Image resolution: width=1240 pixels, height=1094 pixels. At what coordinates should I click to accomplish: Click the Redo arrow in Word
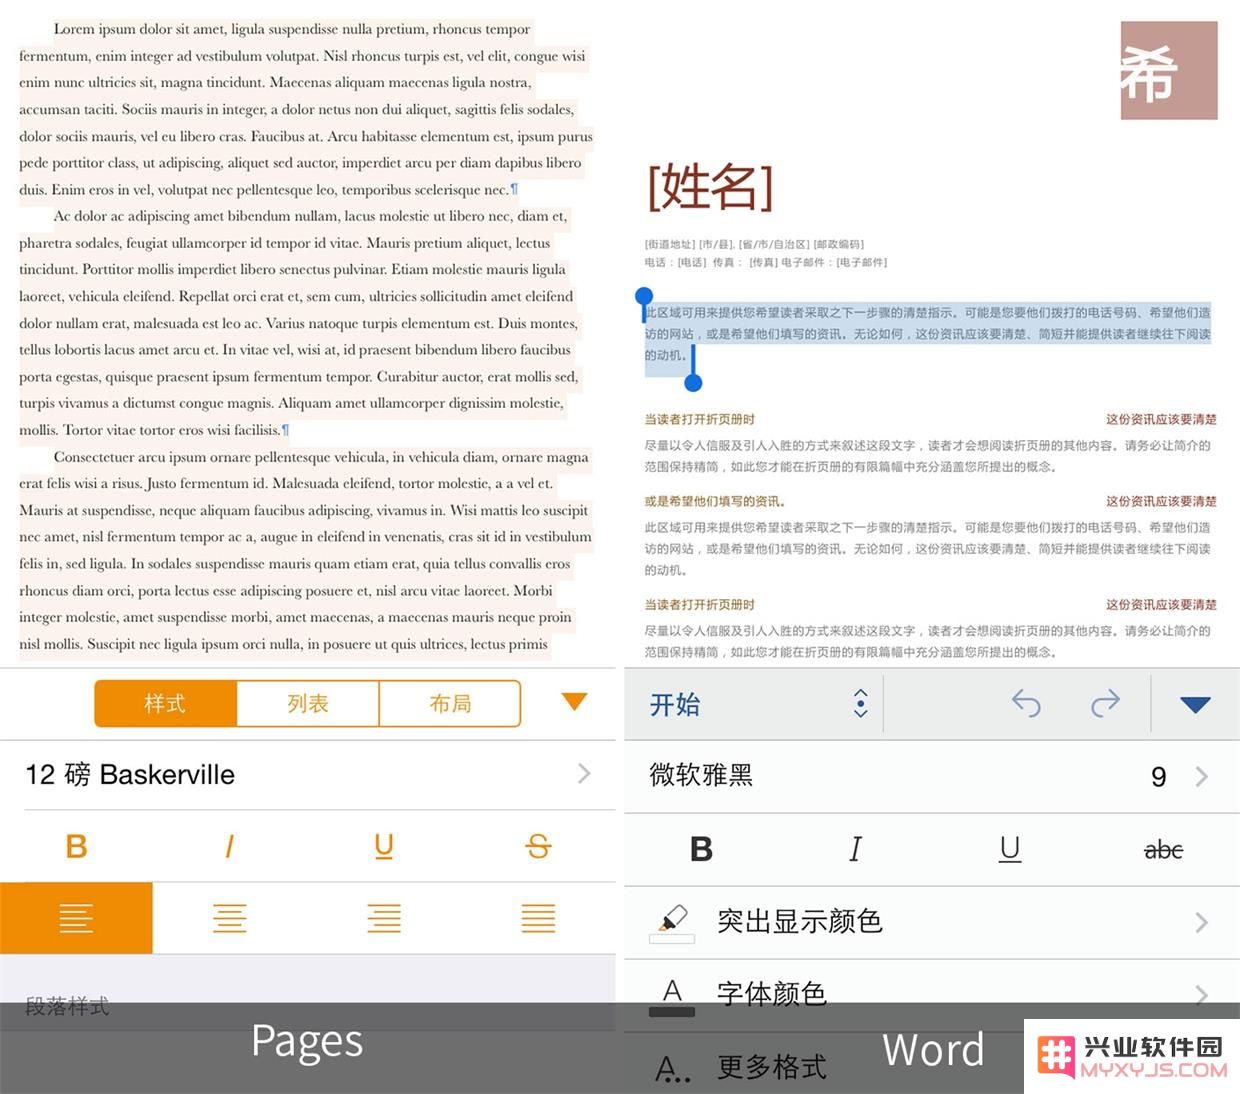(1104, 704)
